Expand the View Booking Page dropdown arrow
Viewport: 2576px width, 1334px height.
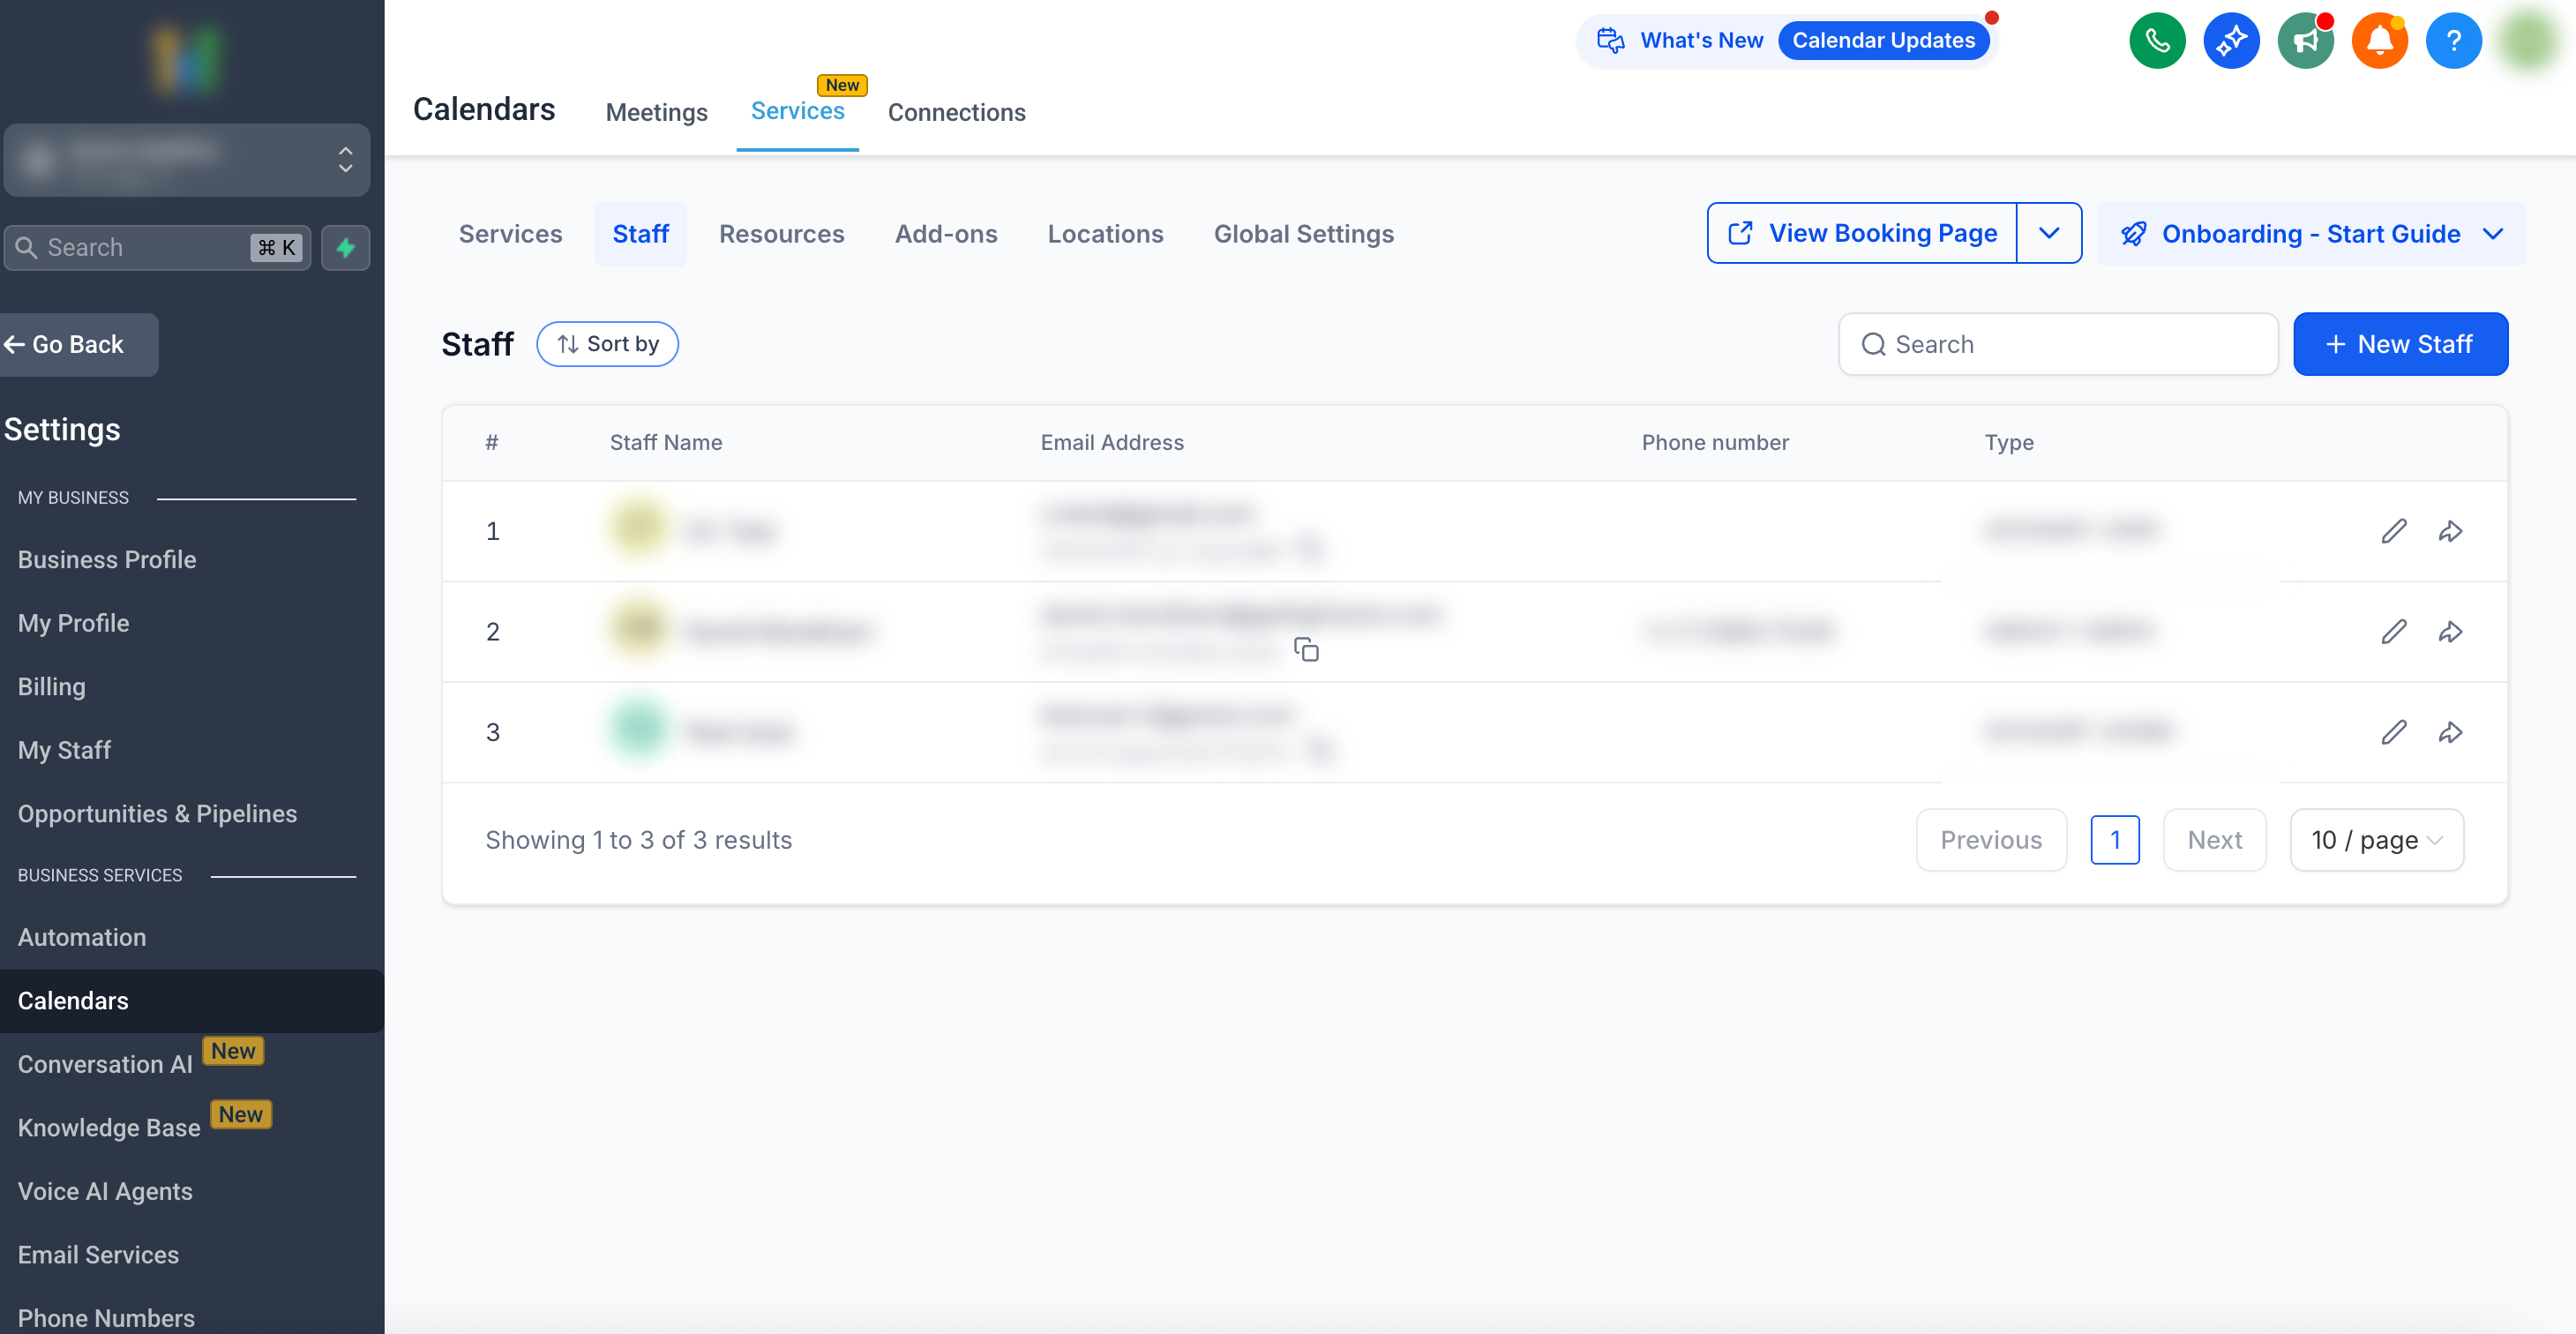tap(2048, 233)
